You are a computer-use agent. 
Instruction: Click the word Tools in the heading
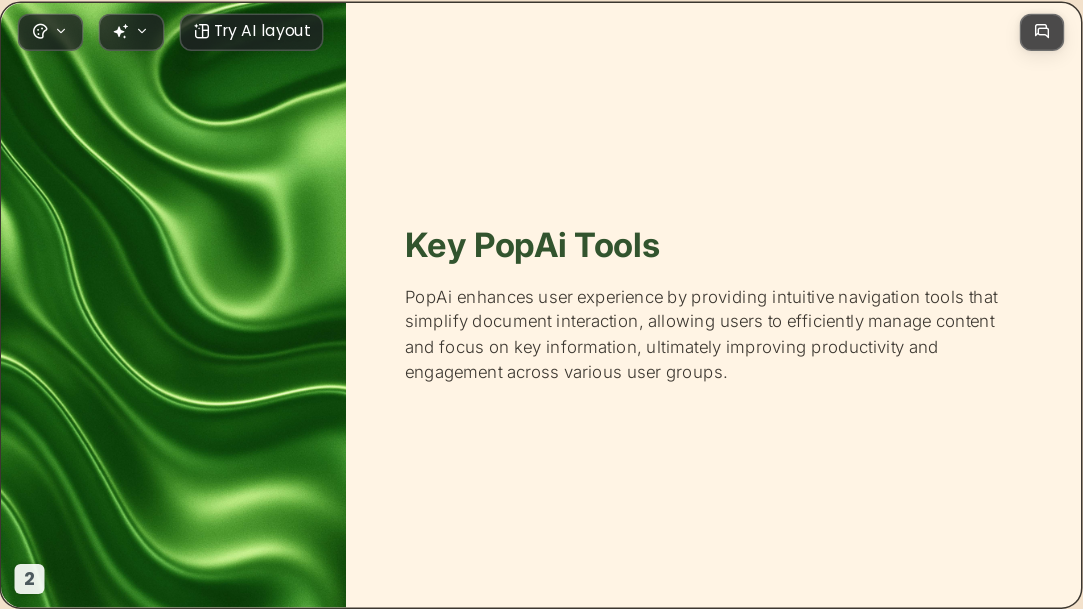coord(617,245)
